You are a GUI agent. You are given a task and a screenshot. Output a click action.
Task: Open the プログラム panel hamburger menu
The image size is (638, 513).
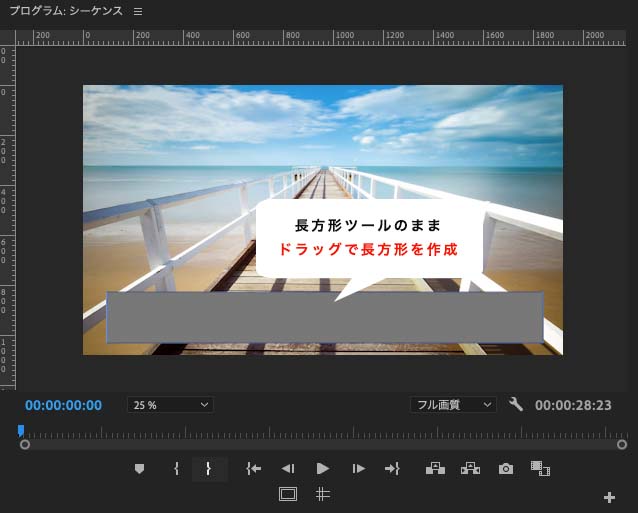[138, 12]
